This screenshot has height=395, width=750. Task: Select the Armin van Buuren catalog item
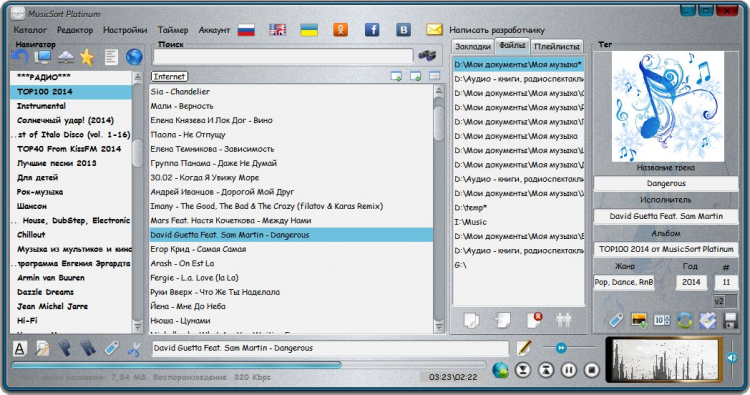click(x=71, y=278)
